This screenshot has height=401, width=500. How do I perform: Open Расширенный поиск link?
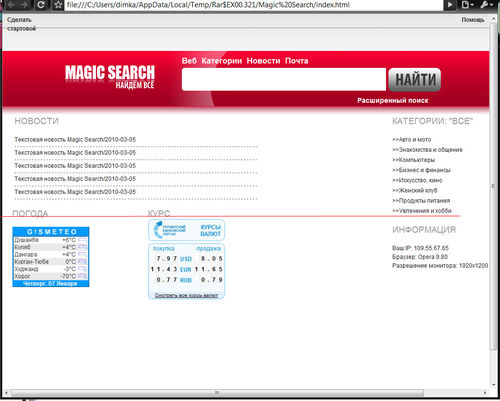click(393, 100)
